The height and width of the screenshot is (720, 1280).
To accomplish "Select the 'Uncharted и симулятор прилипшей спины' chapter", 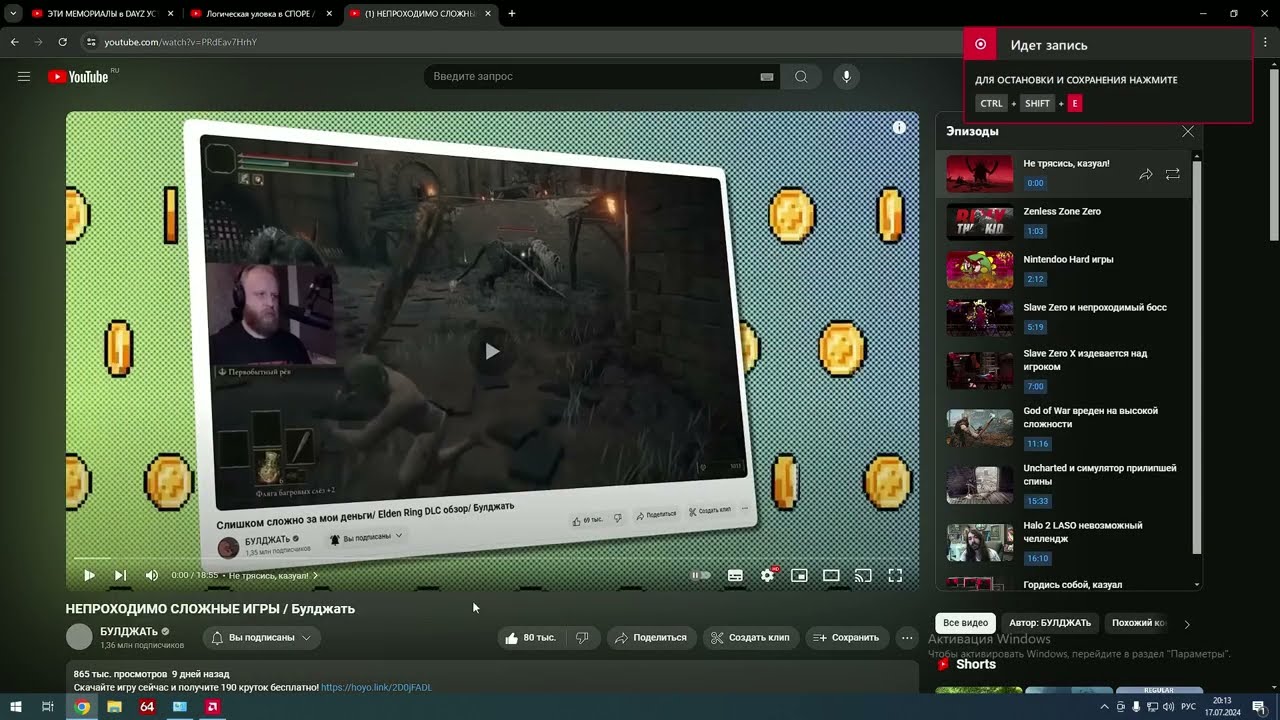I will [1063, 484].
